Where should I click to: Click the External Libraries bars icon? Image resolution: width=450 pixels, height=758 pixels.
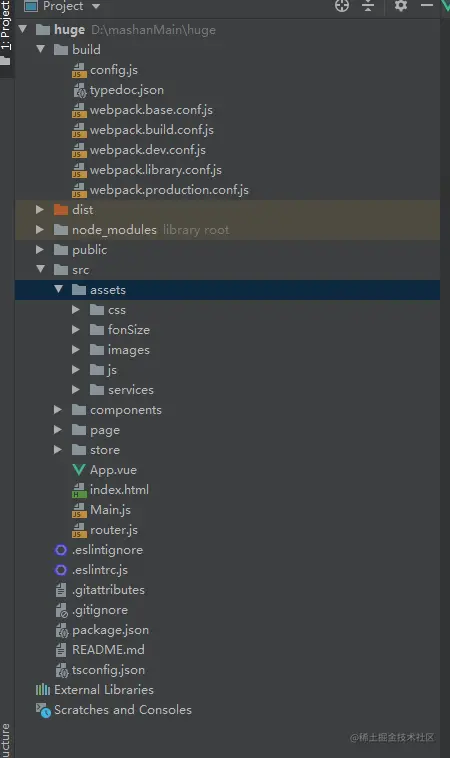(x=43, y=689)
